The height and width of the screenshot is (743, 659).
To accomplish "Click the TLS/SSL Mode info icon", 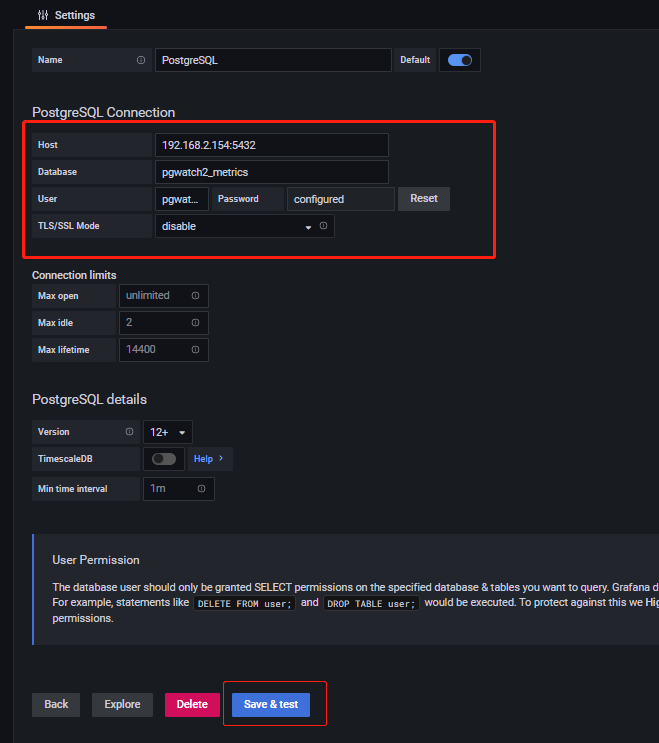I will coord(323,226).
